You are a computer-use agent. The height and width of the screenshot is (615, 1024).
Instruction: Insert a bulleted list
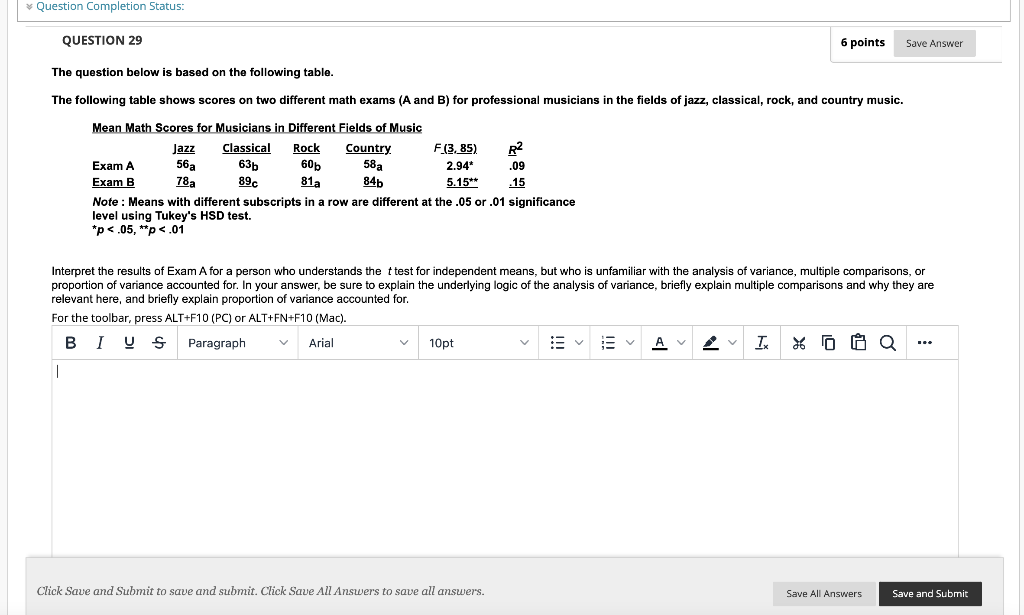tap(557, 343)
